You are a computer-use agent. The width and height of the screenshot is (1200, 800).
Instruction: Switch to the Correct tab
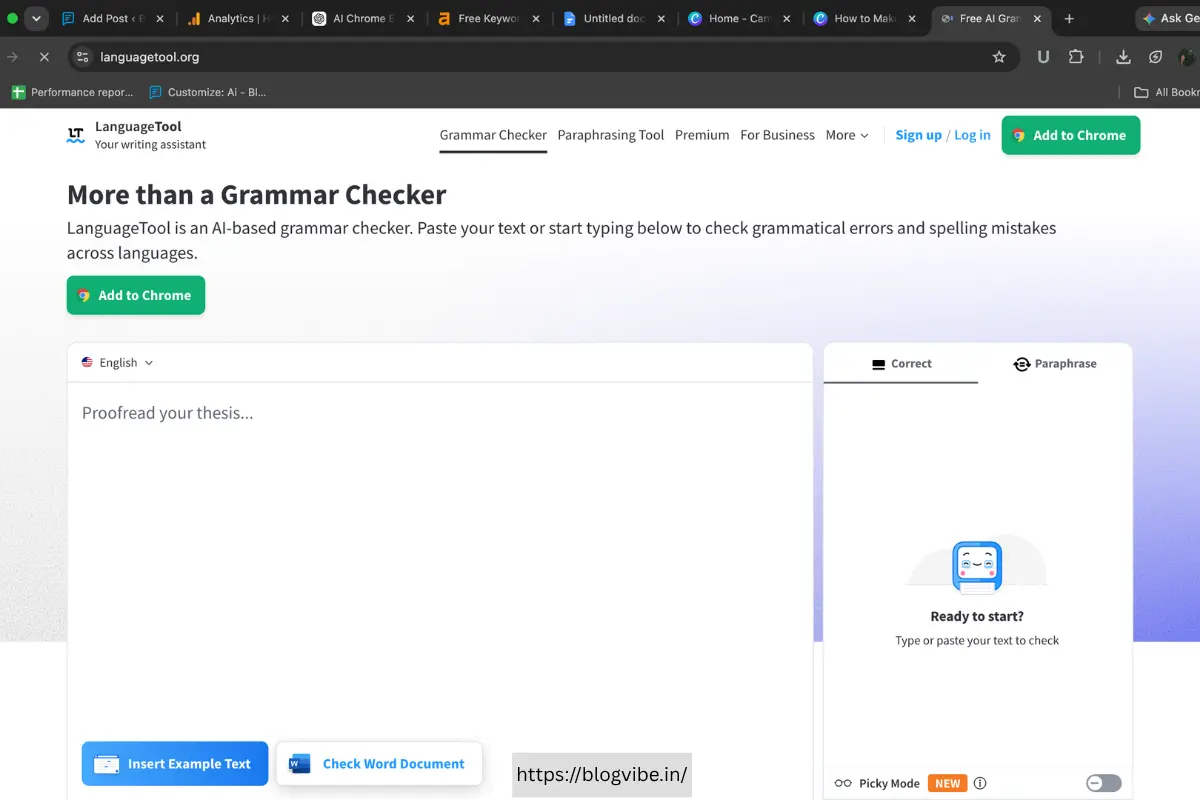tap(901, 364)
